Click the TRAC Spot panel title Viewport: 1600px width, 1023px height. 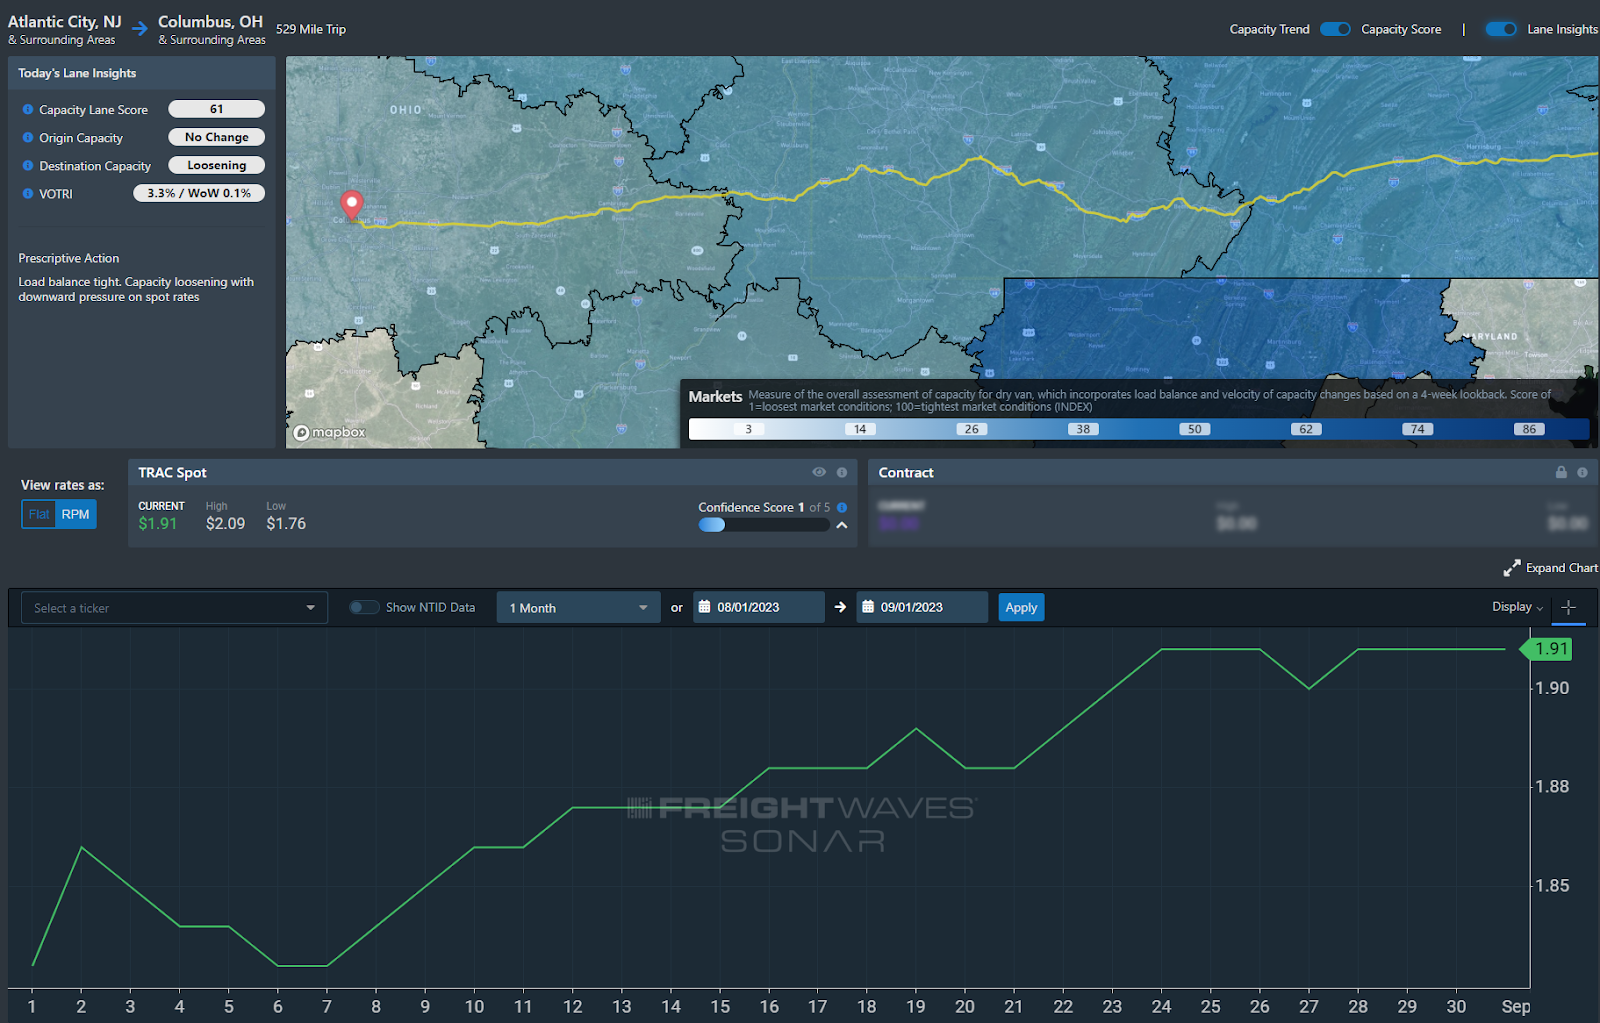click(x=173, y=473)
